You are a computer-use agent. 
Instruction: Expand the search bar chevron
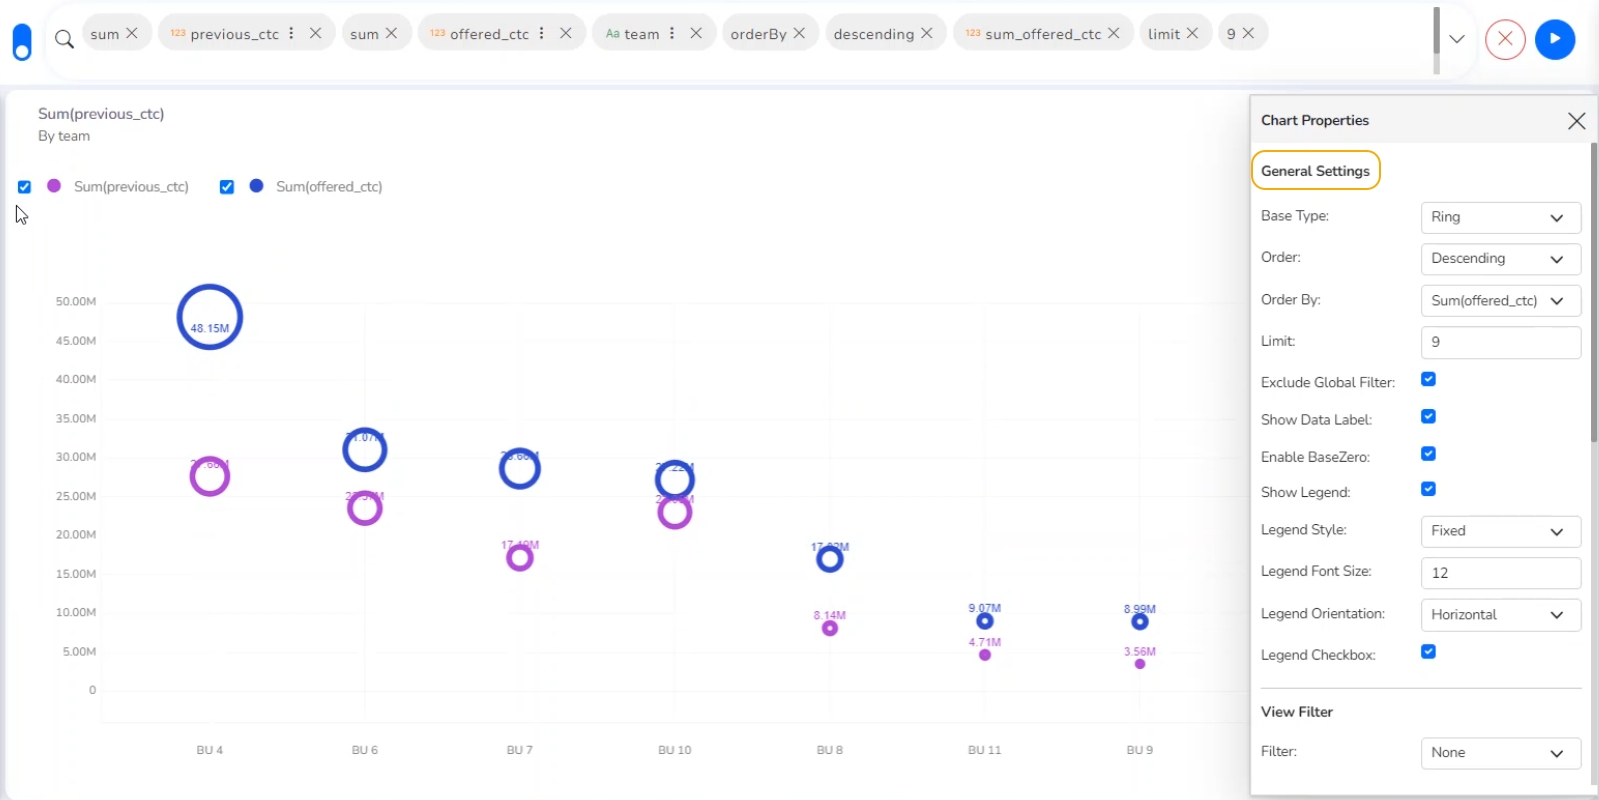pos(1457,39)
